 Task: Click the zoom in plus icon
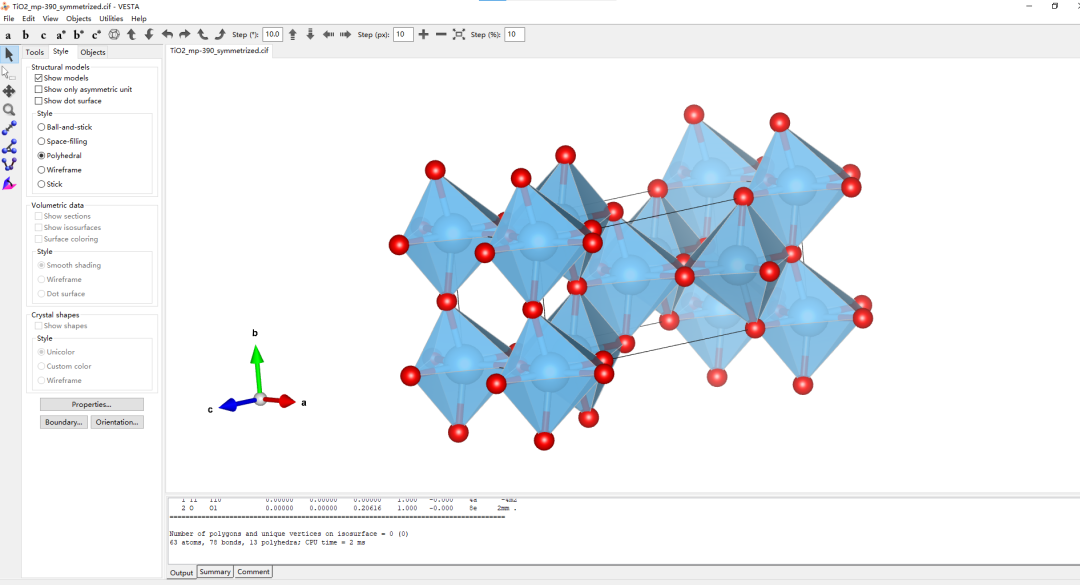424,35
